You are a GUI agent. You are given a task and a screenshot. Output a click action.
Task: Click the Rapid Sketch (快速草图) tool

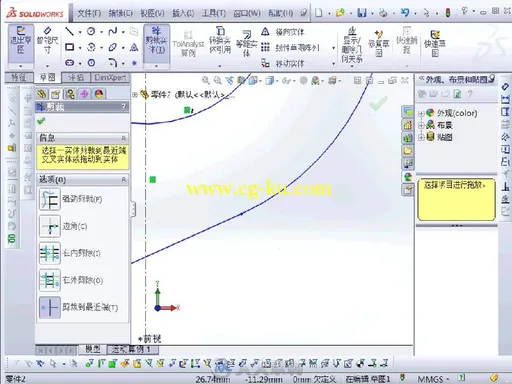click(435, 43)
